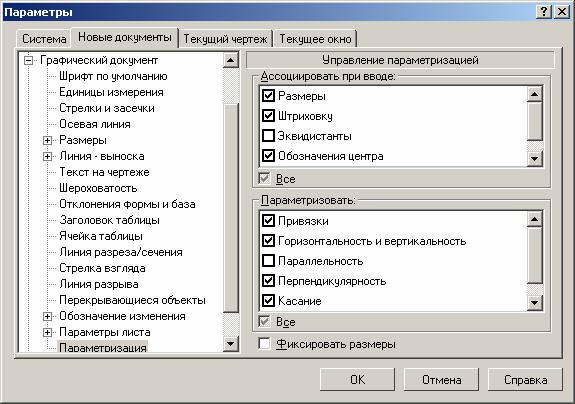The height and width of the screenshot is (404, 575).
Task: Expand the Параметры листа node
Action: pyautogui.click(x=47, y=332)
